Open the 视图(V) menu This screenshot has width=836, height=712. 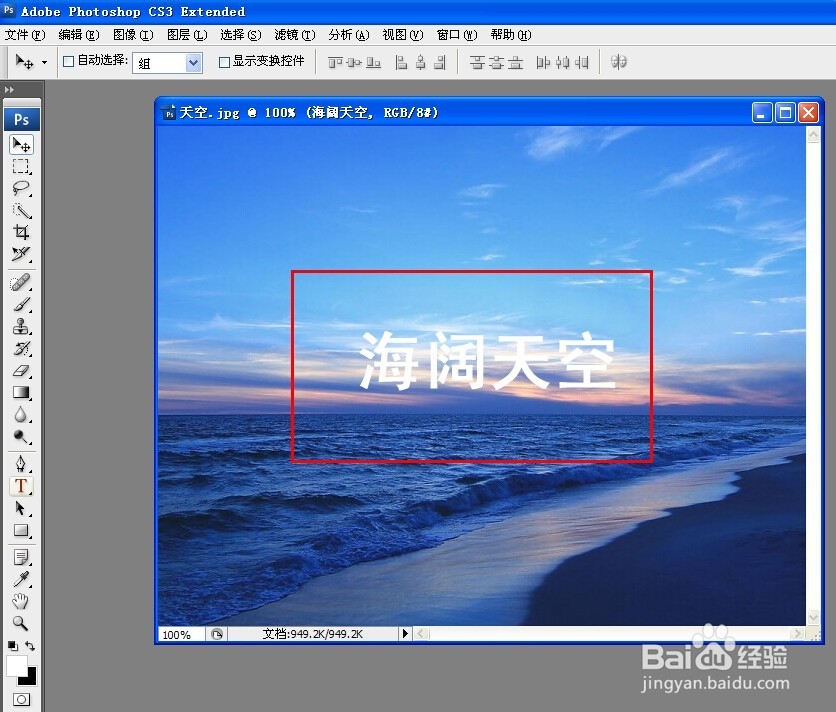[x=403, y=35]
